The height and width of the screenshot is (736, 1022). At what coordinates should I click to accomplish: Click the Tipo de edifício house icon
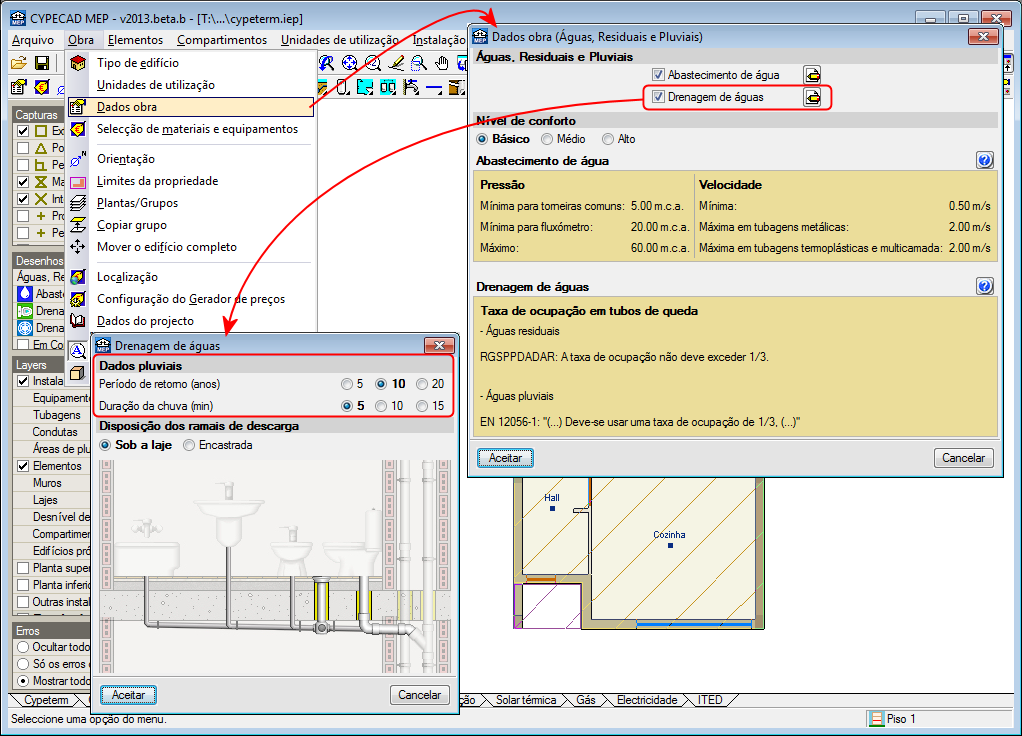[78, 63]
